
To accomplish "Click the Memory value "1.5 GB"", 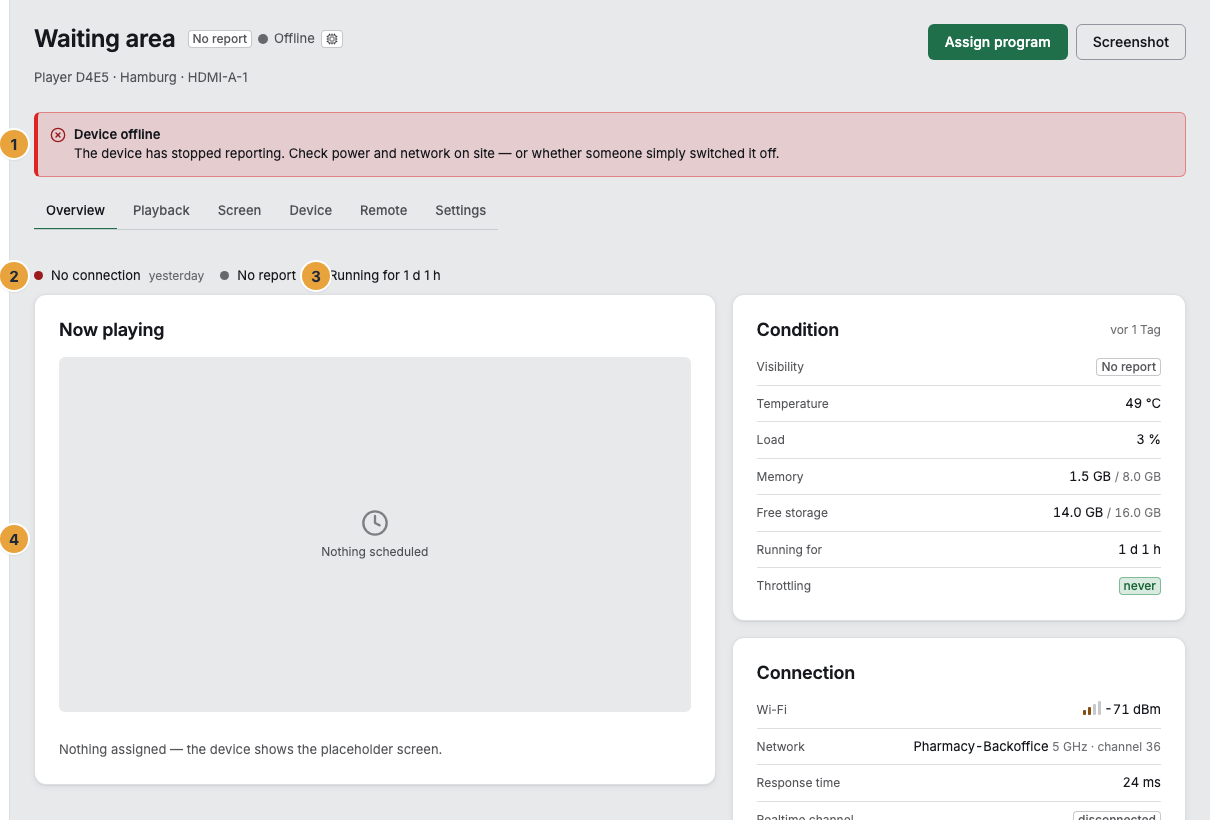I will (1090, 477).
